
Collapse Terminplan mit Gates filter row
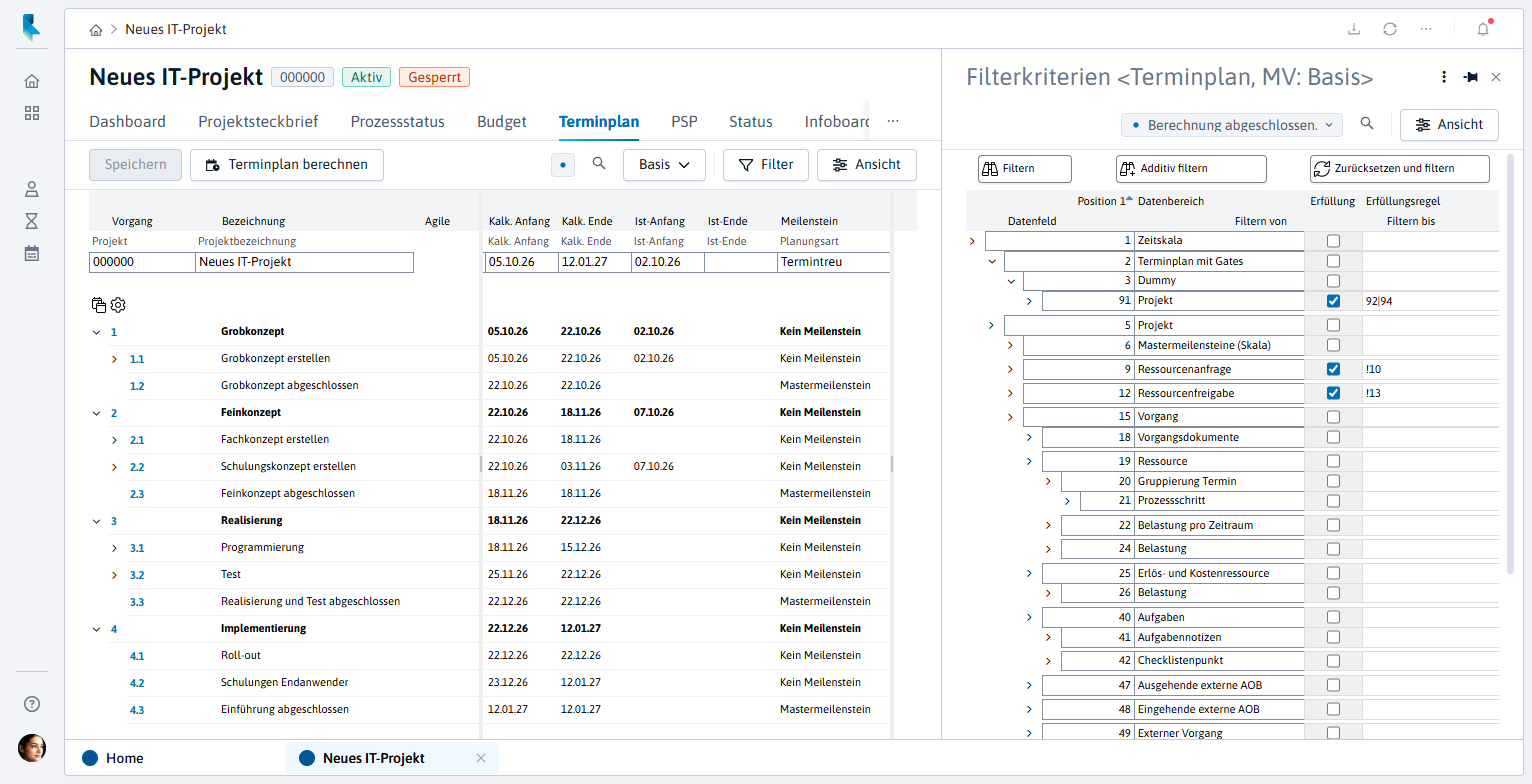pyautogui.click(x=991, y=261)
